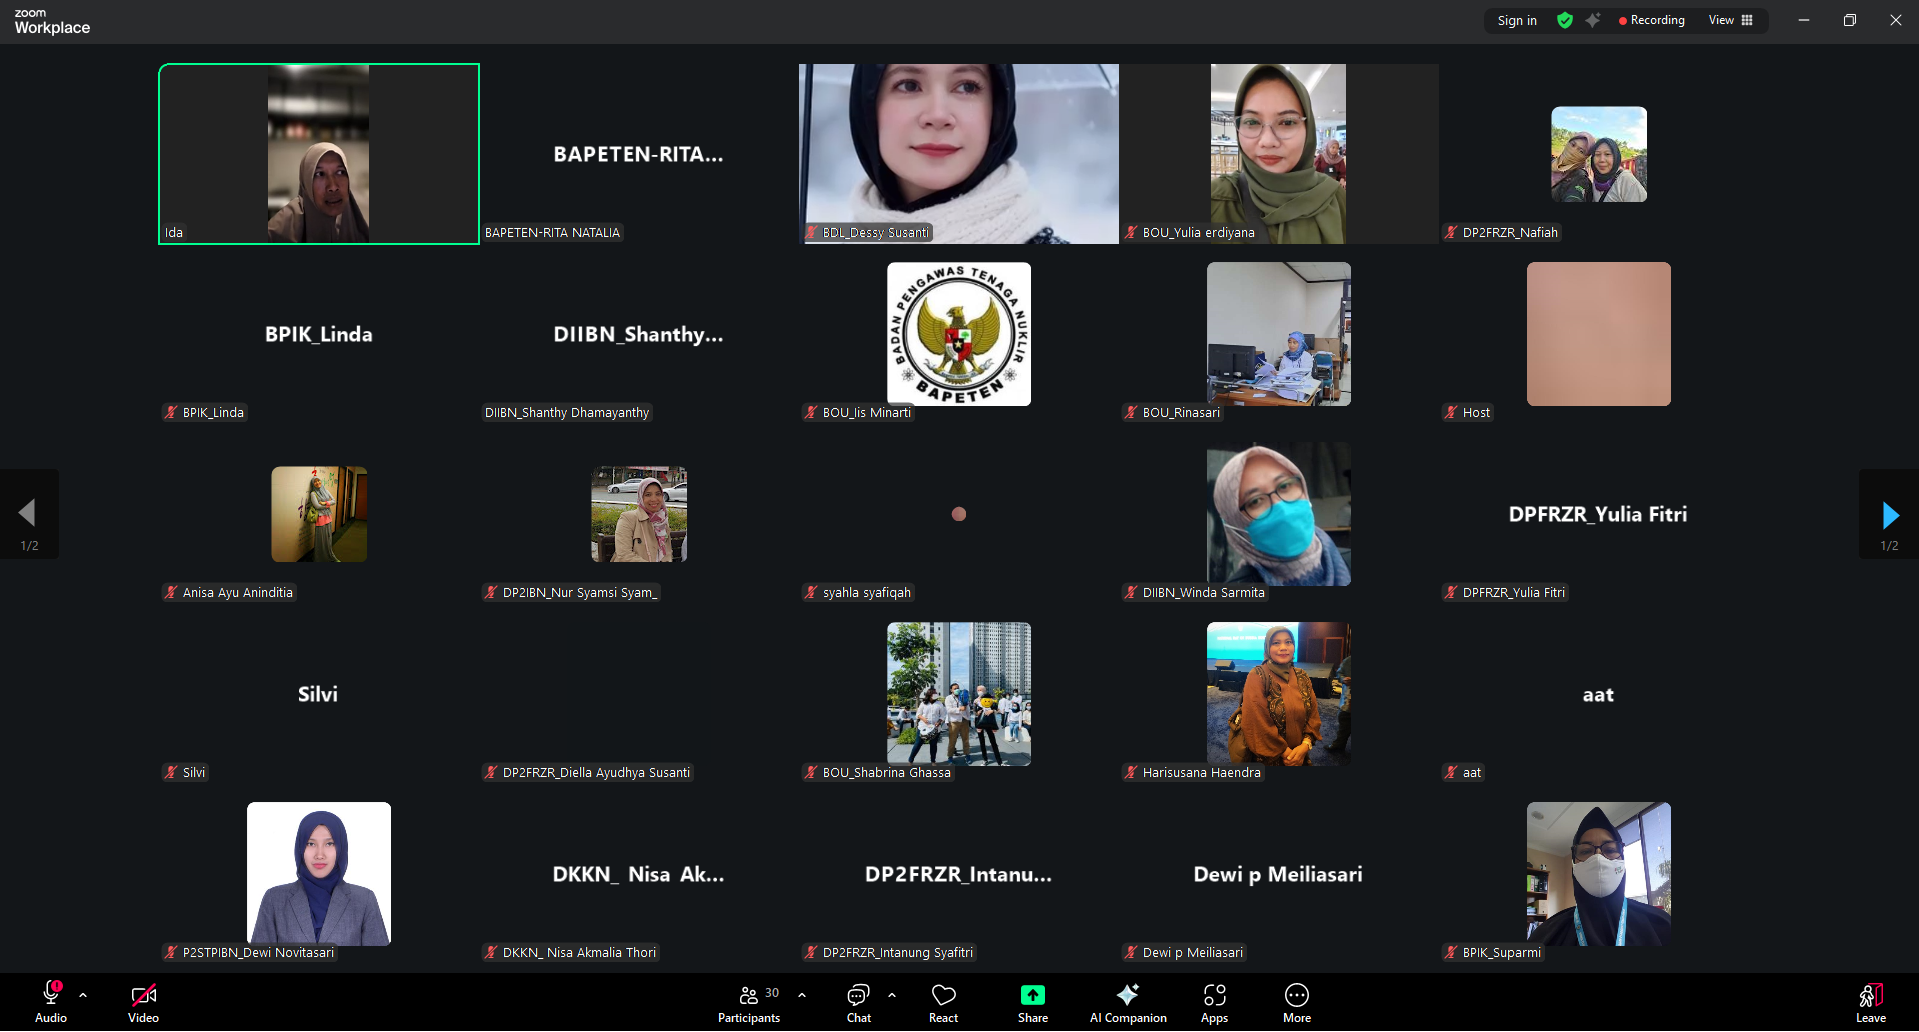Click the encryption shield icon
The width and height of the screenshot is (1919, 1032).
(1564, 20)
